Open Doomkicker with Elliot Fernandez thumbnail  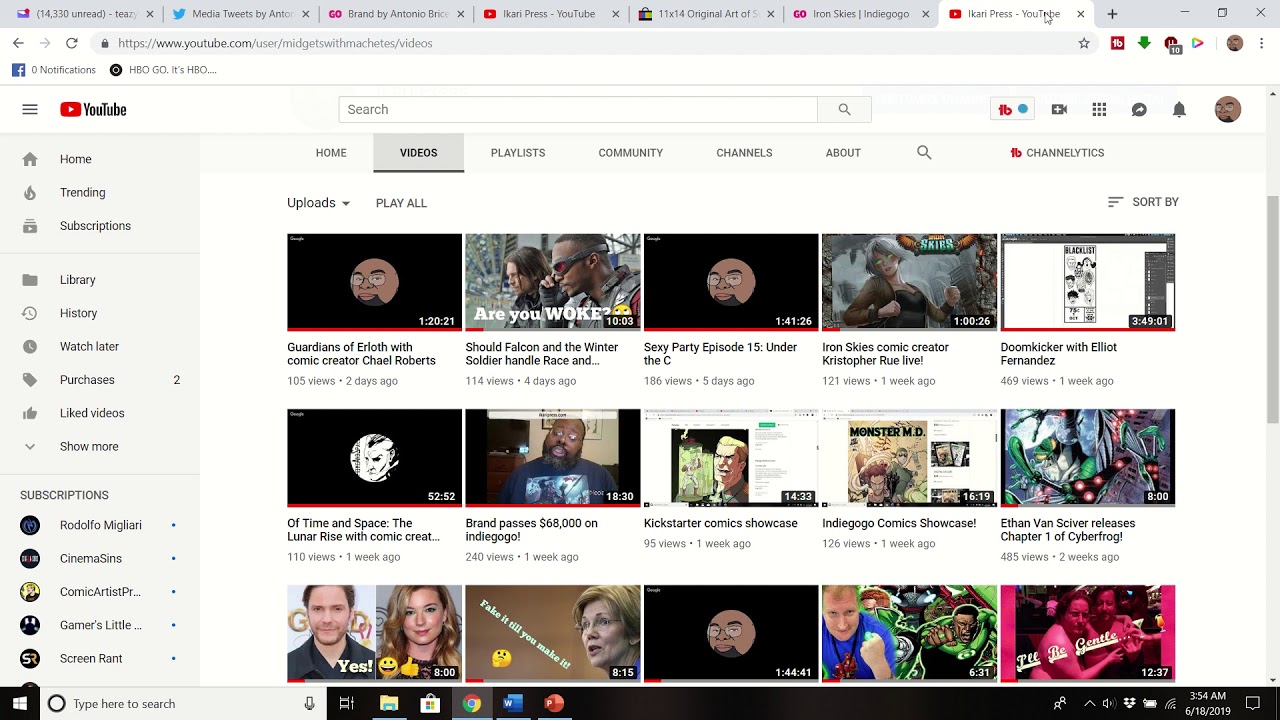click(1087, 282)
